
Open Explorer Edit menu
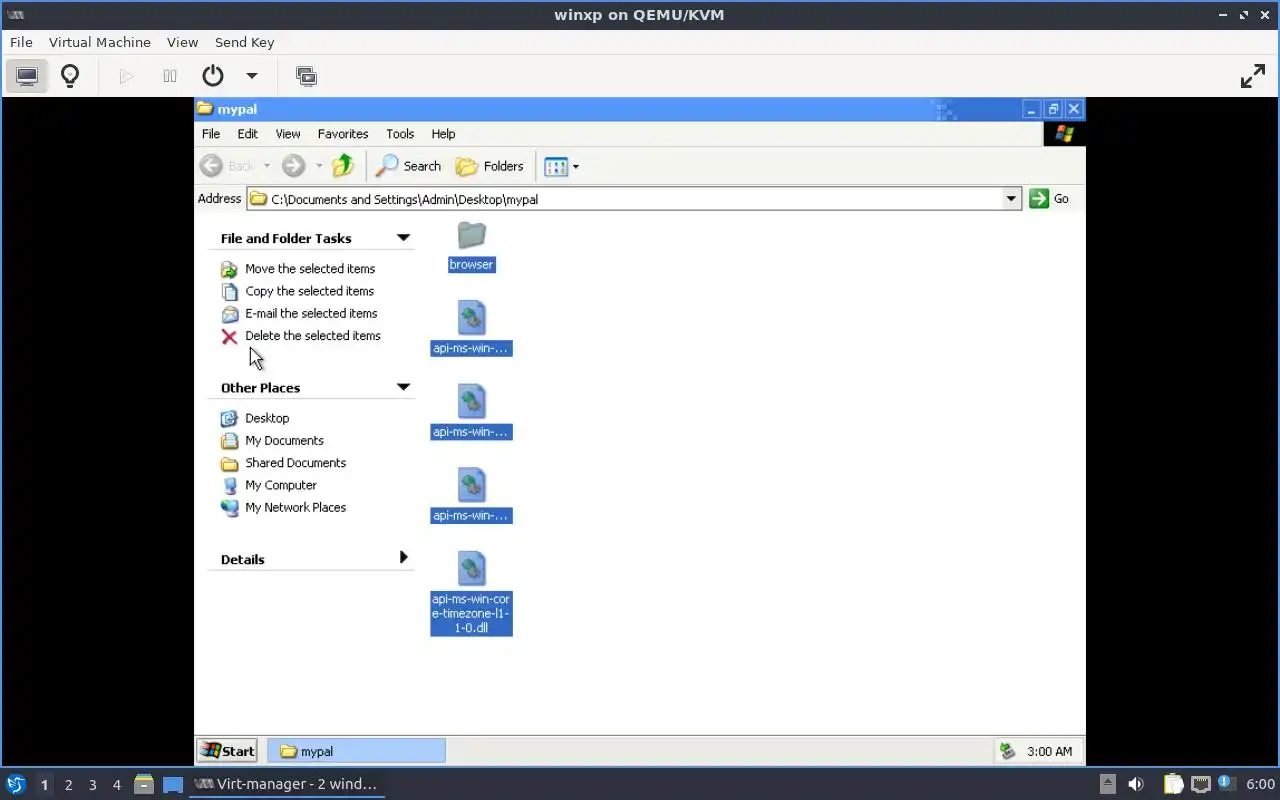[x=247, y=134]
